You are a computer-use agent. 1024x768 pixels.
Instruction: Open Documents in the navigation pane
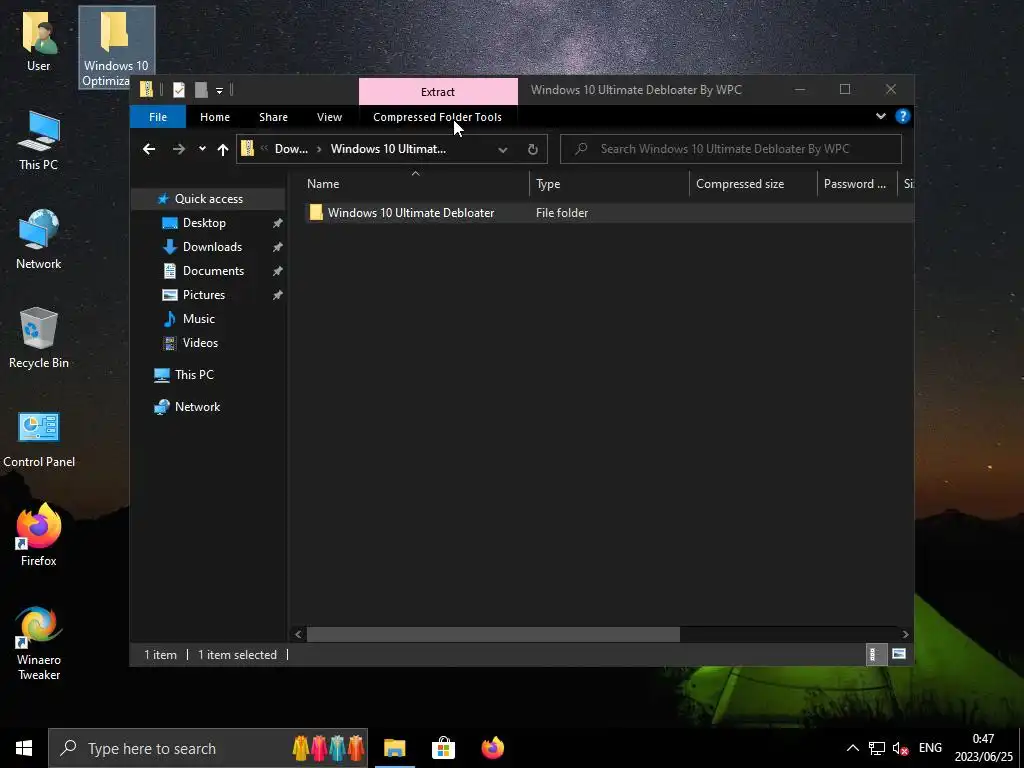[x=213, y=271]
